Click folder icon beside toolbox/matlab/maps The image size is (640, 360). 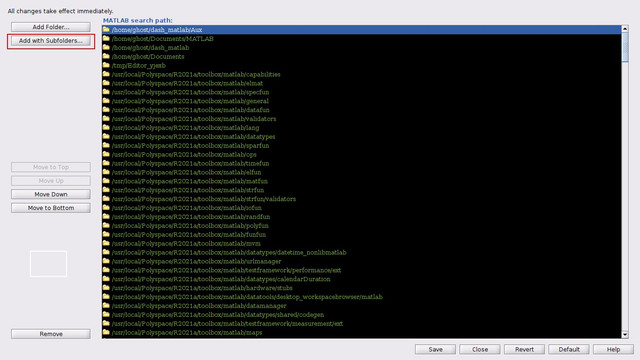click(107, 332)
